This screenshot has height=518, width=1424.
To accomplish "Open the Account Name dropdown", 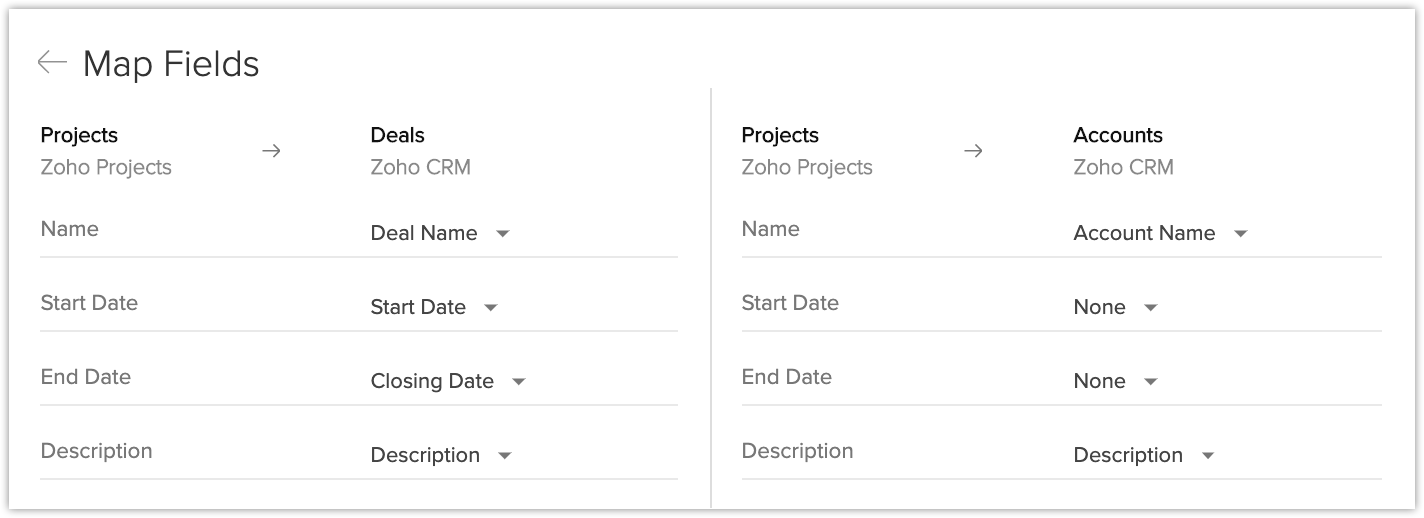I will (x=1160, y=233).
